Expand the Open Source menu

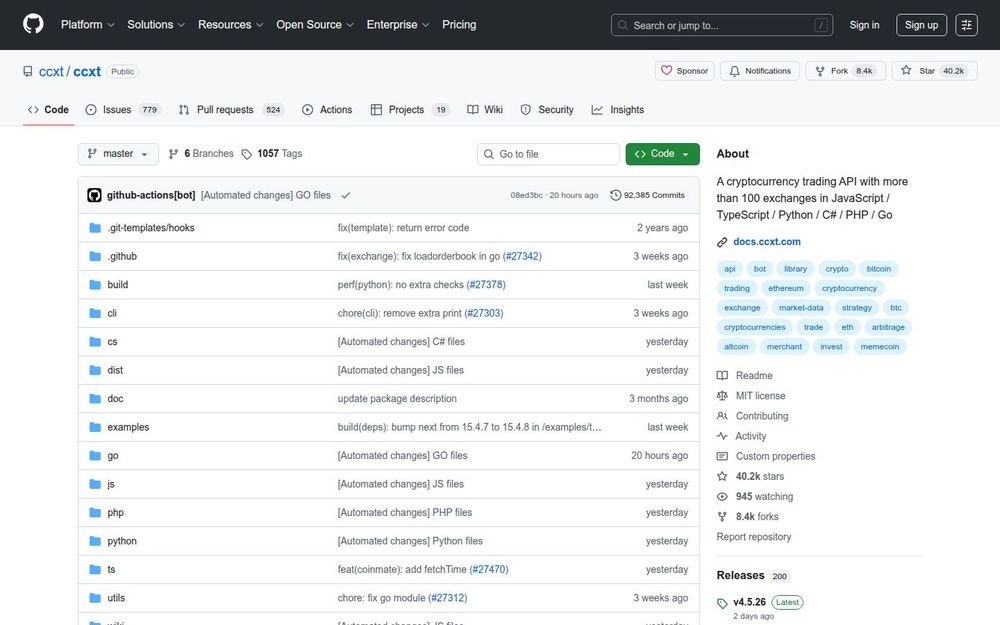[x=314, y=24]
